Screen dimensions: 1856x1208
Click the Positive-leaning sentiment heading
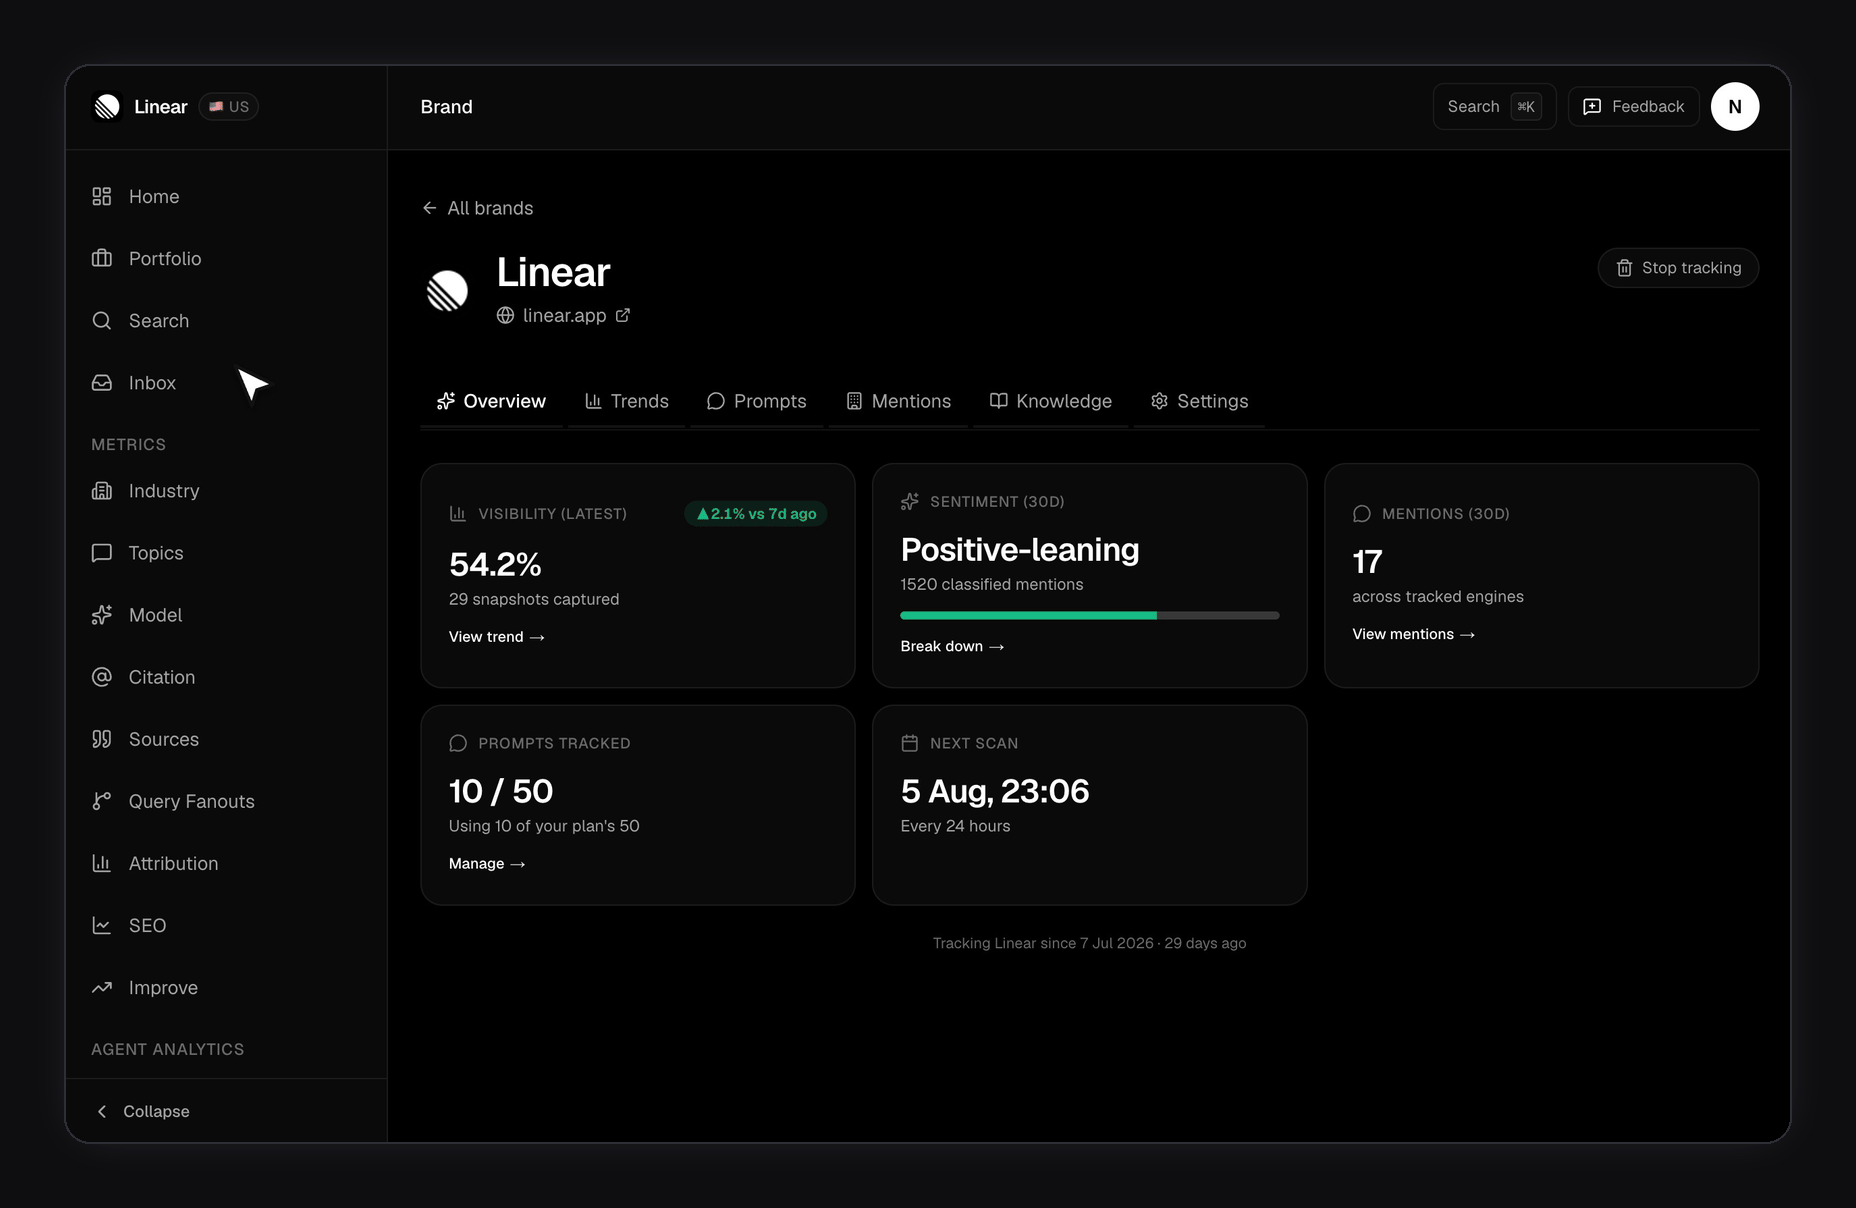pyautogui.click(x=1020, y=550)
